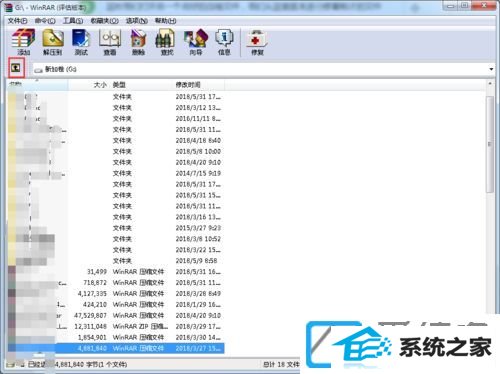
Task: Open the Tools (工具) menu
Action: [x=73, y=21]
